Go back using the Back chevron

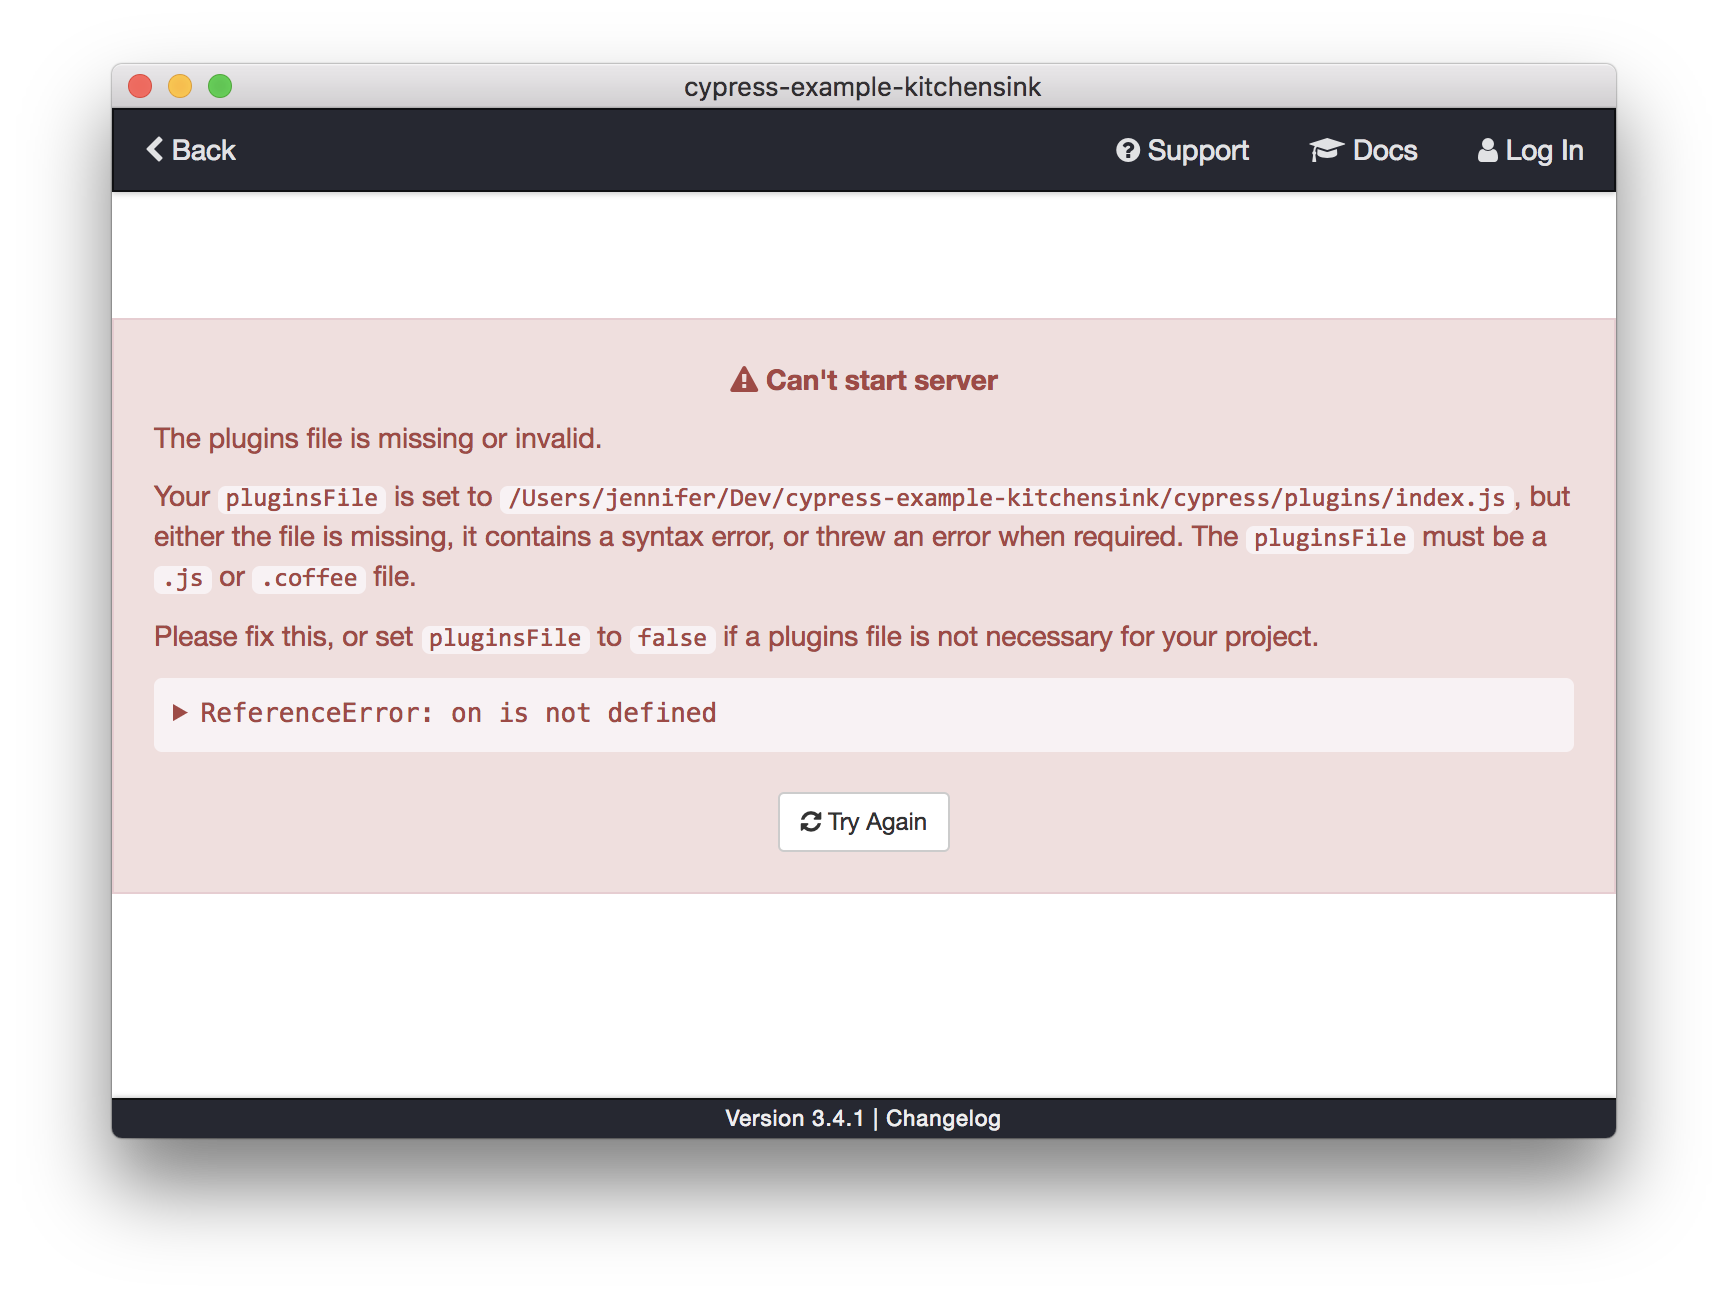[154, 150]
